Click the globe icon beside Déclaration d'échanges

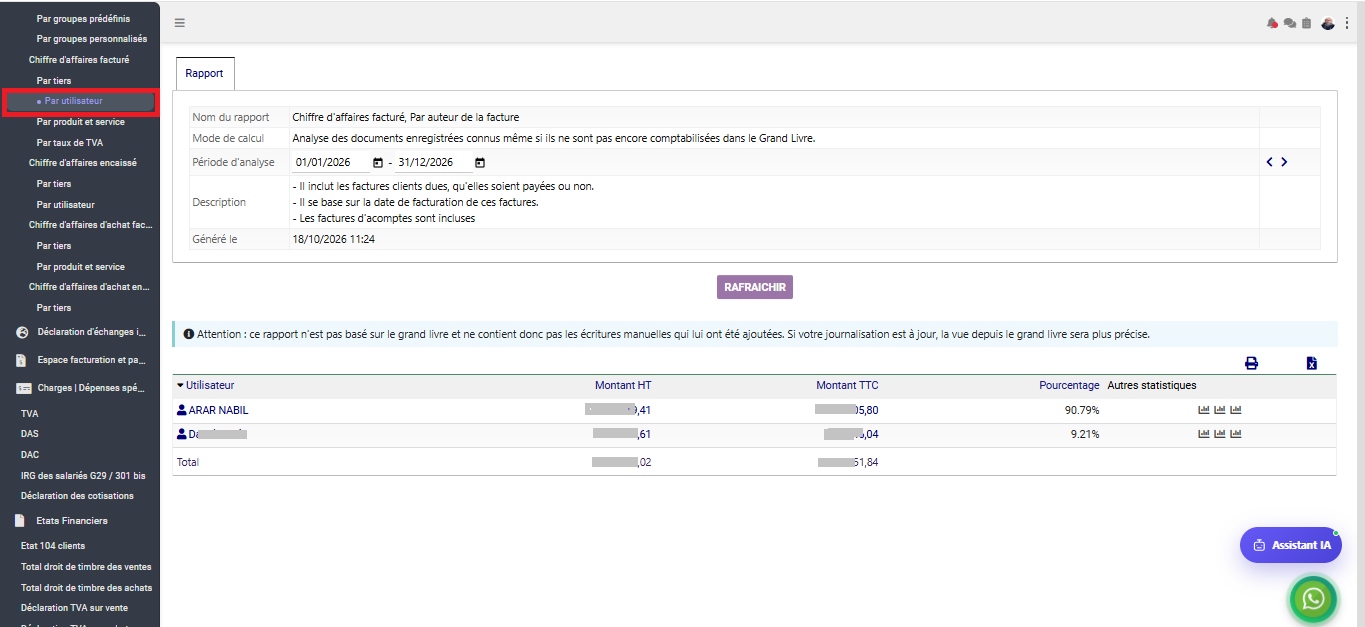coord(22,332)
